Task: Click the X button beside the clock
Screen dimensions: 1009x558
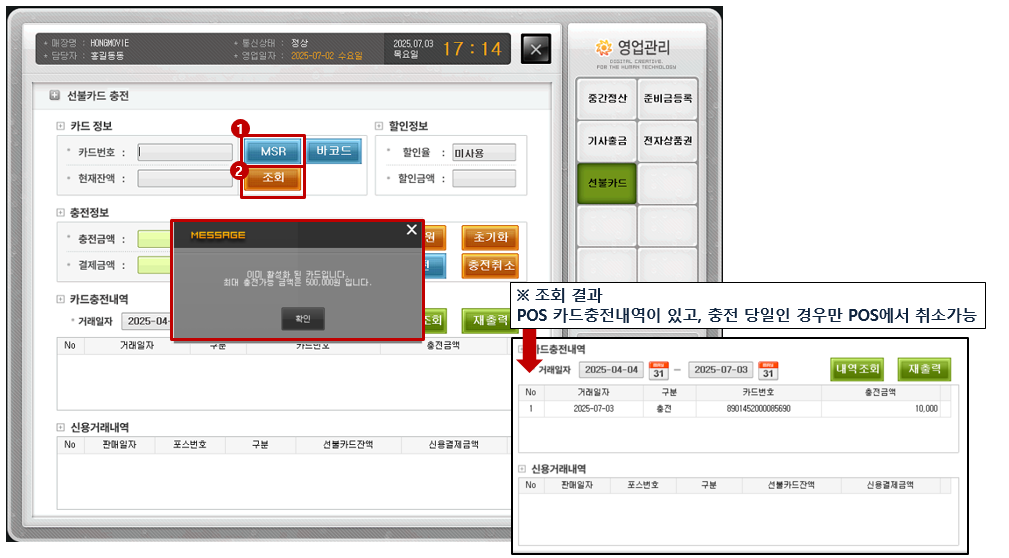Action: pos(536,49)
